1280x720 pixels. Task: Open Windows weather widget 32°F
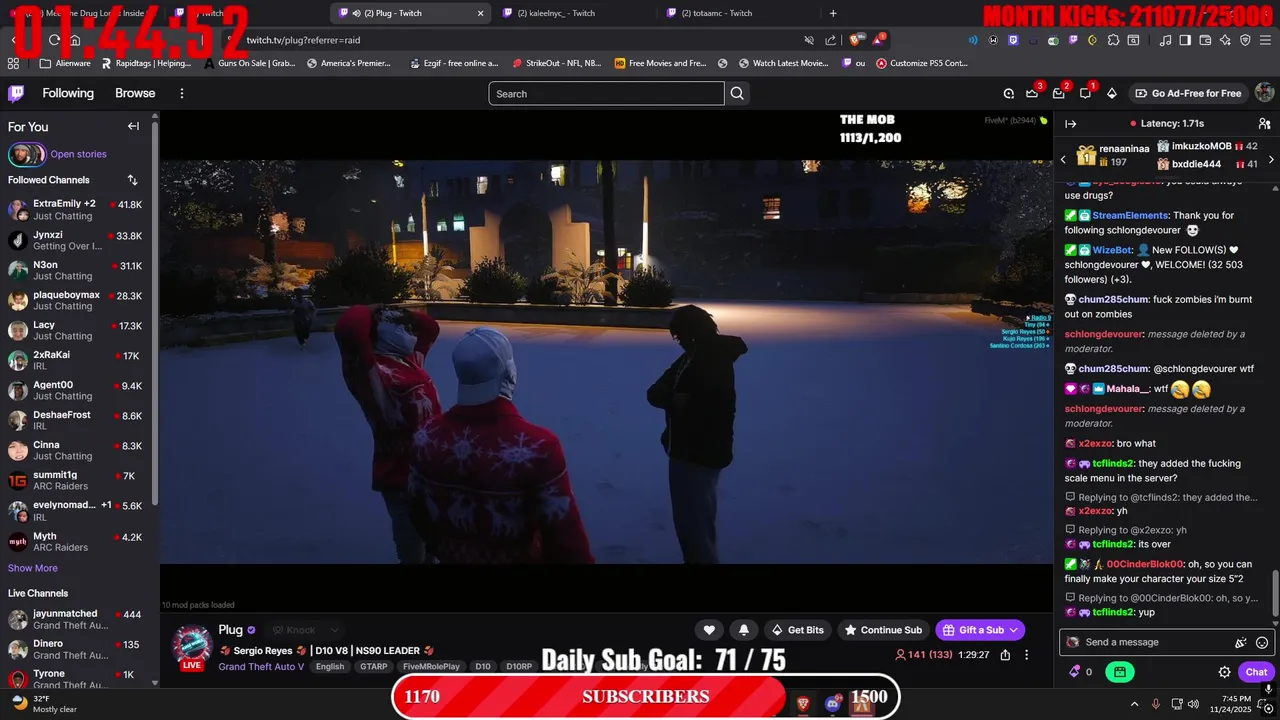tap(44, 703)
